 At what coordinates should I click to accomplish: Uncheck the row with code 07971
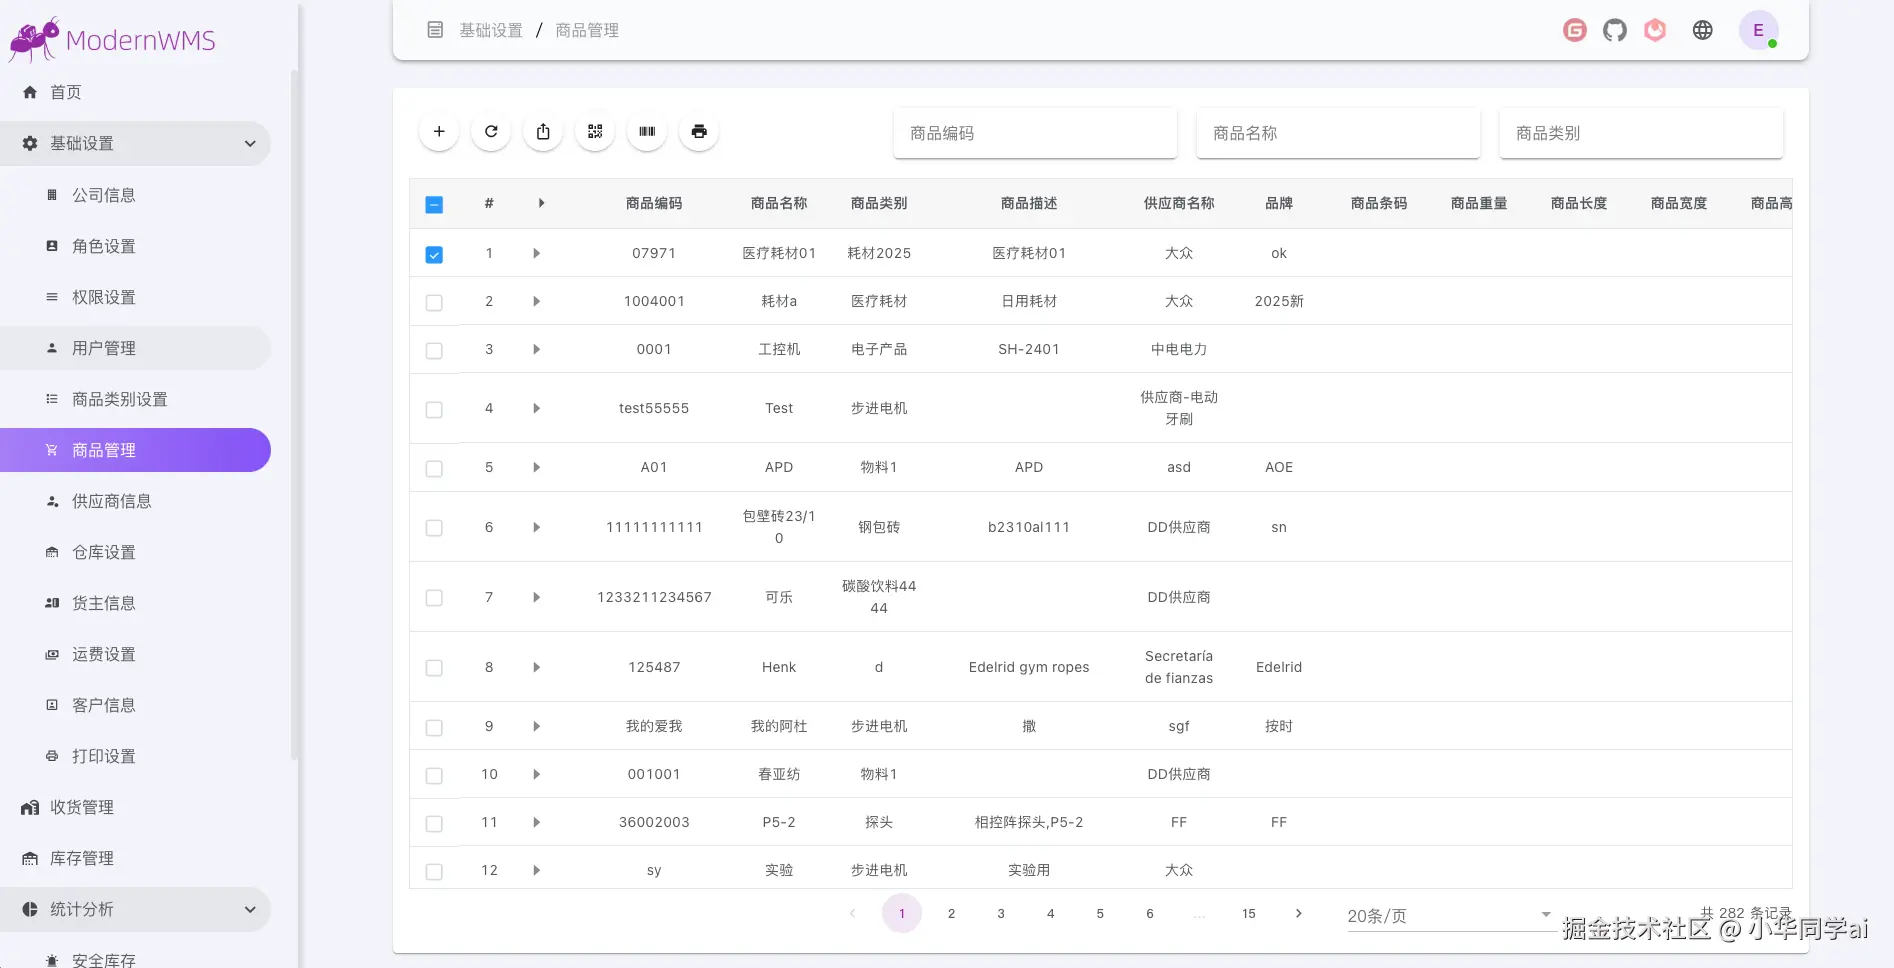coord(434,254)
